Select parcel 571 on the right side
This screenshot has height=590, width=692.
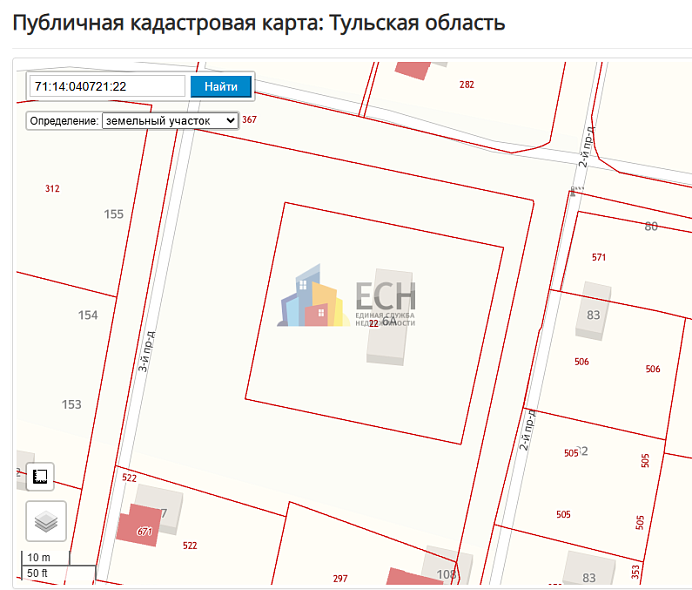[x=598, y=257]
